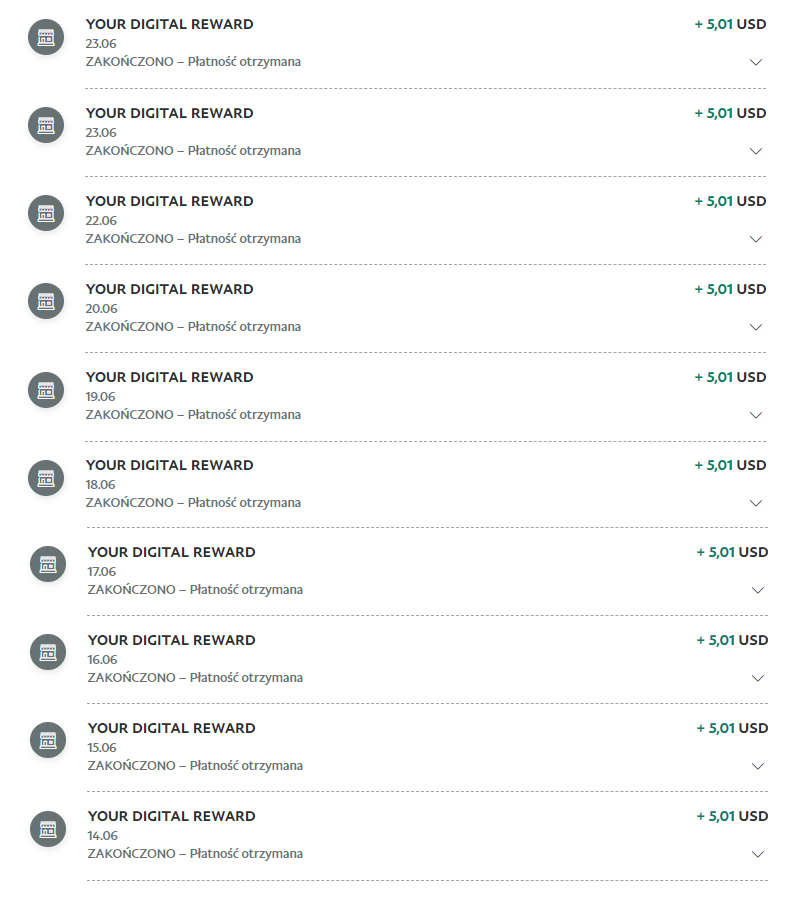Expand the 18.06 reward entry arrow

click(756, 503)
